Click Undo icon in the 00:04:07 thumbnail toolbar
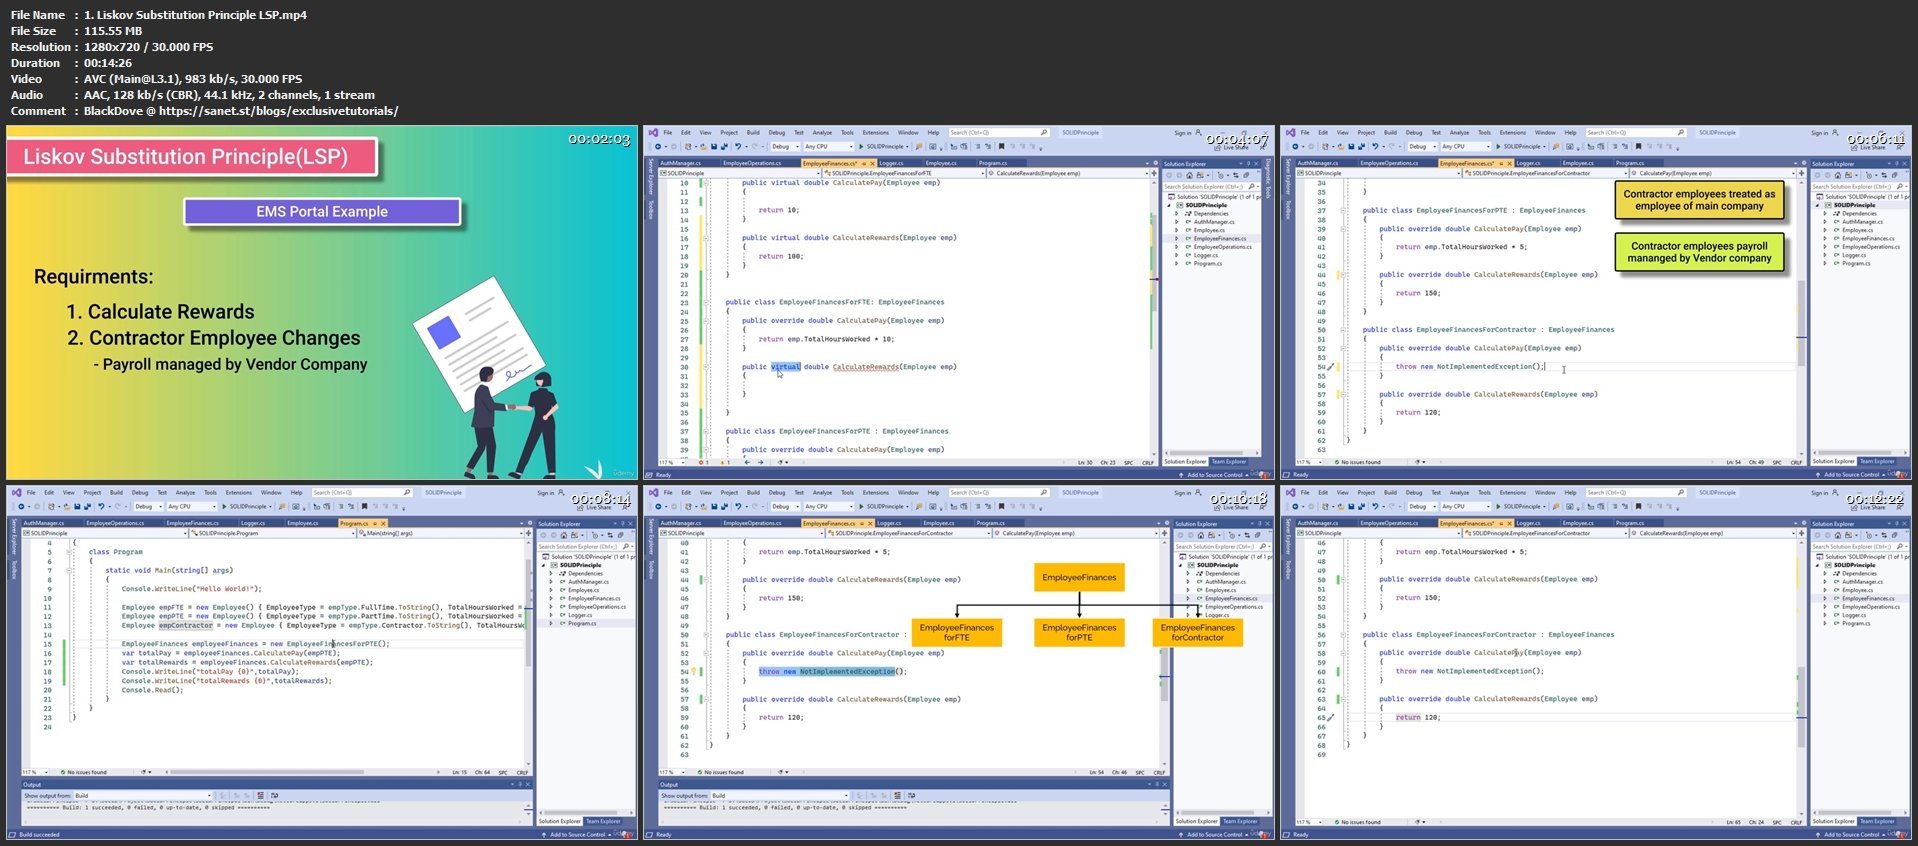The width and height of the screenshot is (1918, 846). [x=738, y=146]
